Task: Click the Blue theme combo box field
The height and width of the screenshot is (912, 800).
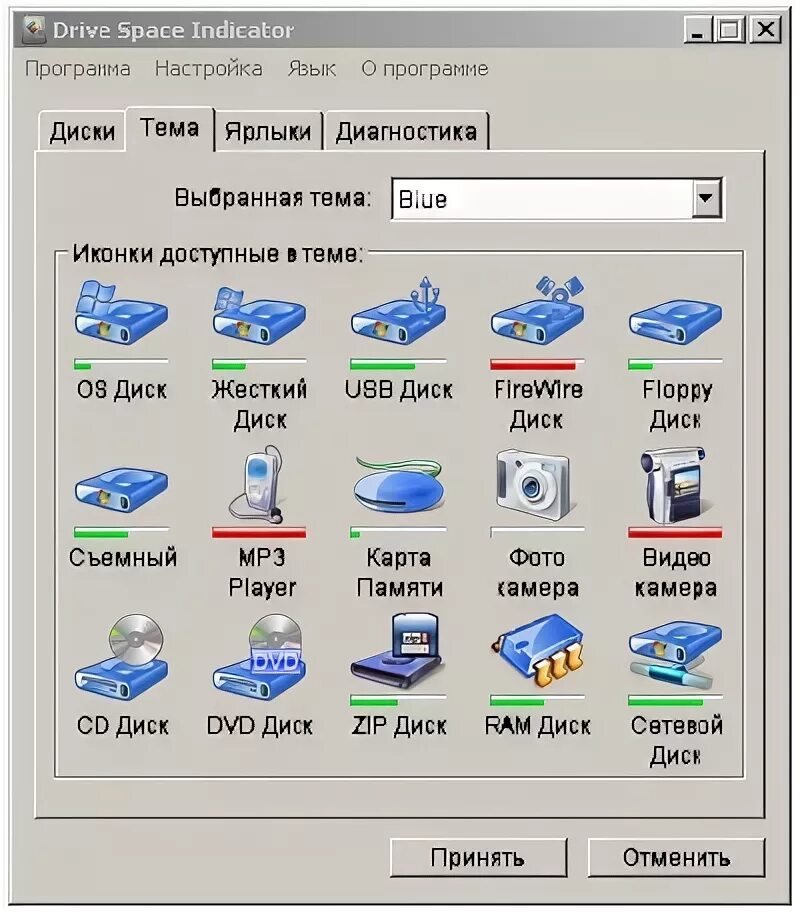Action: [557, 199]
